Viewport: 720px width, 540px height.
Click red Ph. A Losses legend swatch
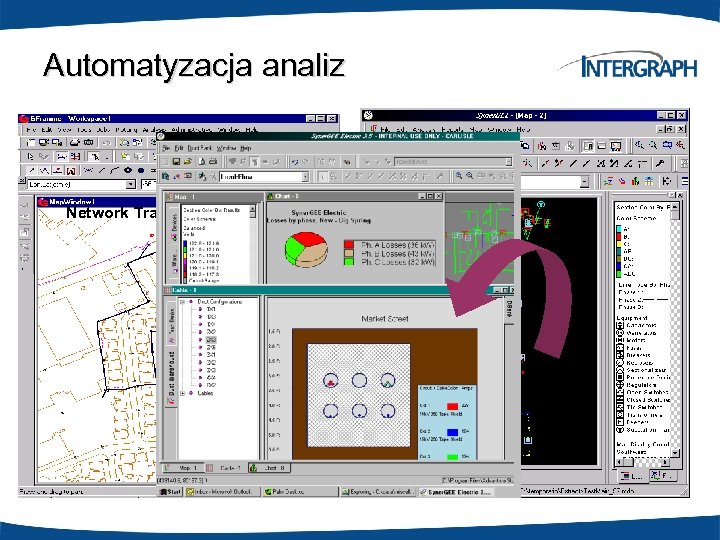tap(349, 245)
